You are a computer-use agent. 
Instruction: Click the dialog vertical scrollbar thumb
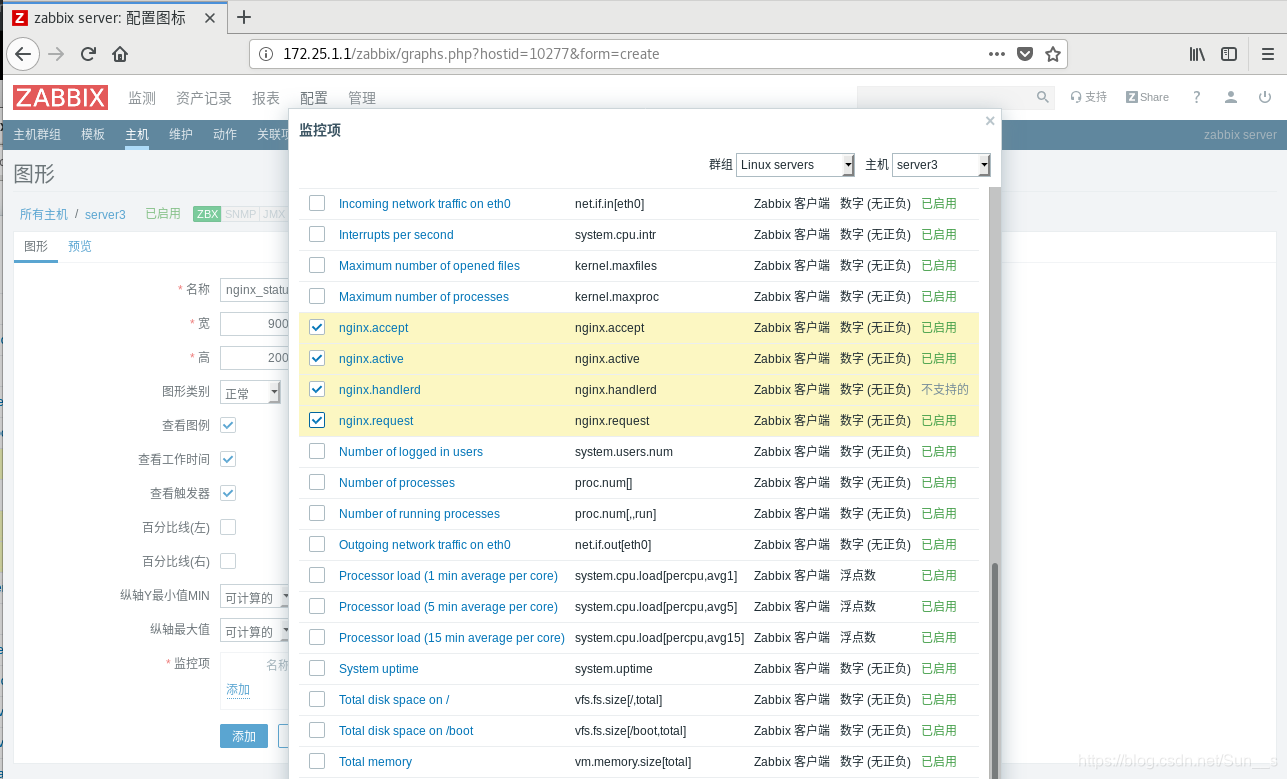click(995, 670)
